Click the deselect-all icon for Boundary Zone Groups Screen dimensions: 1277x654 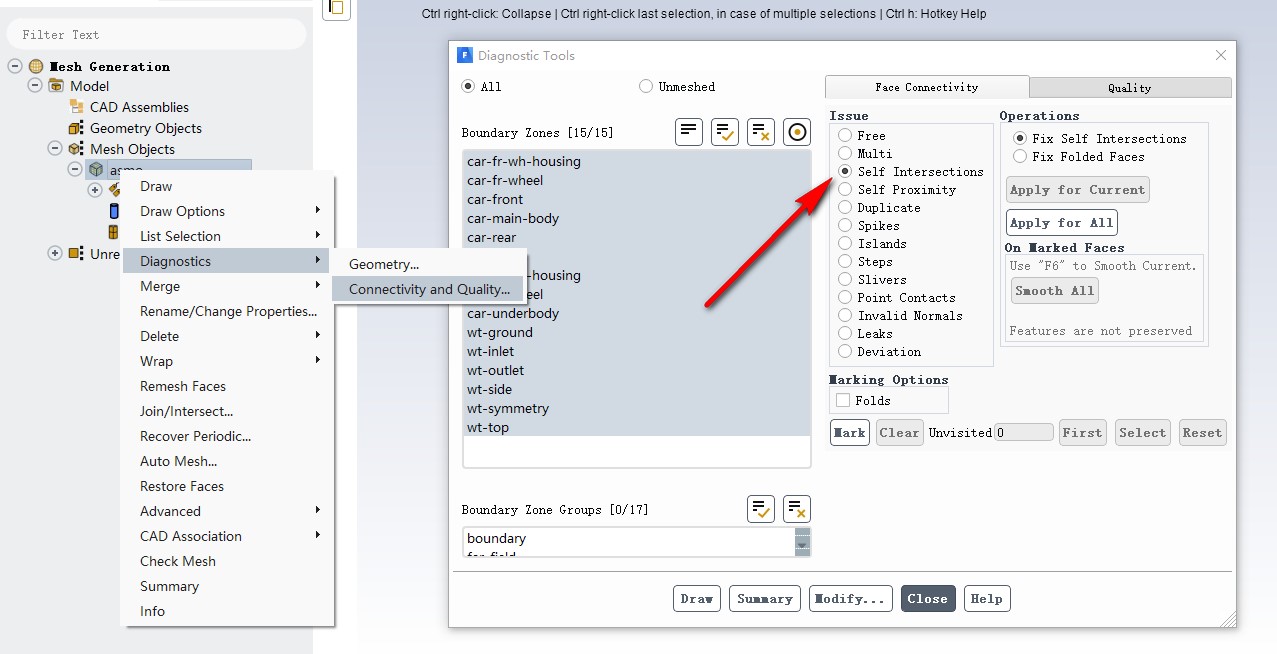797,508
